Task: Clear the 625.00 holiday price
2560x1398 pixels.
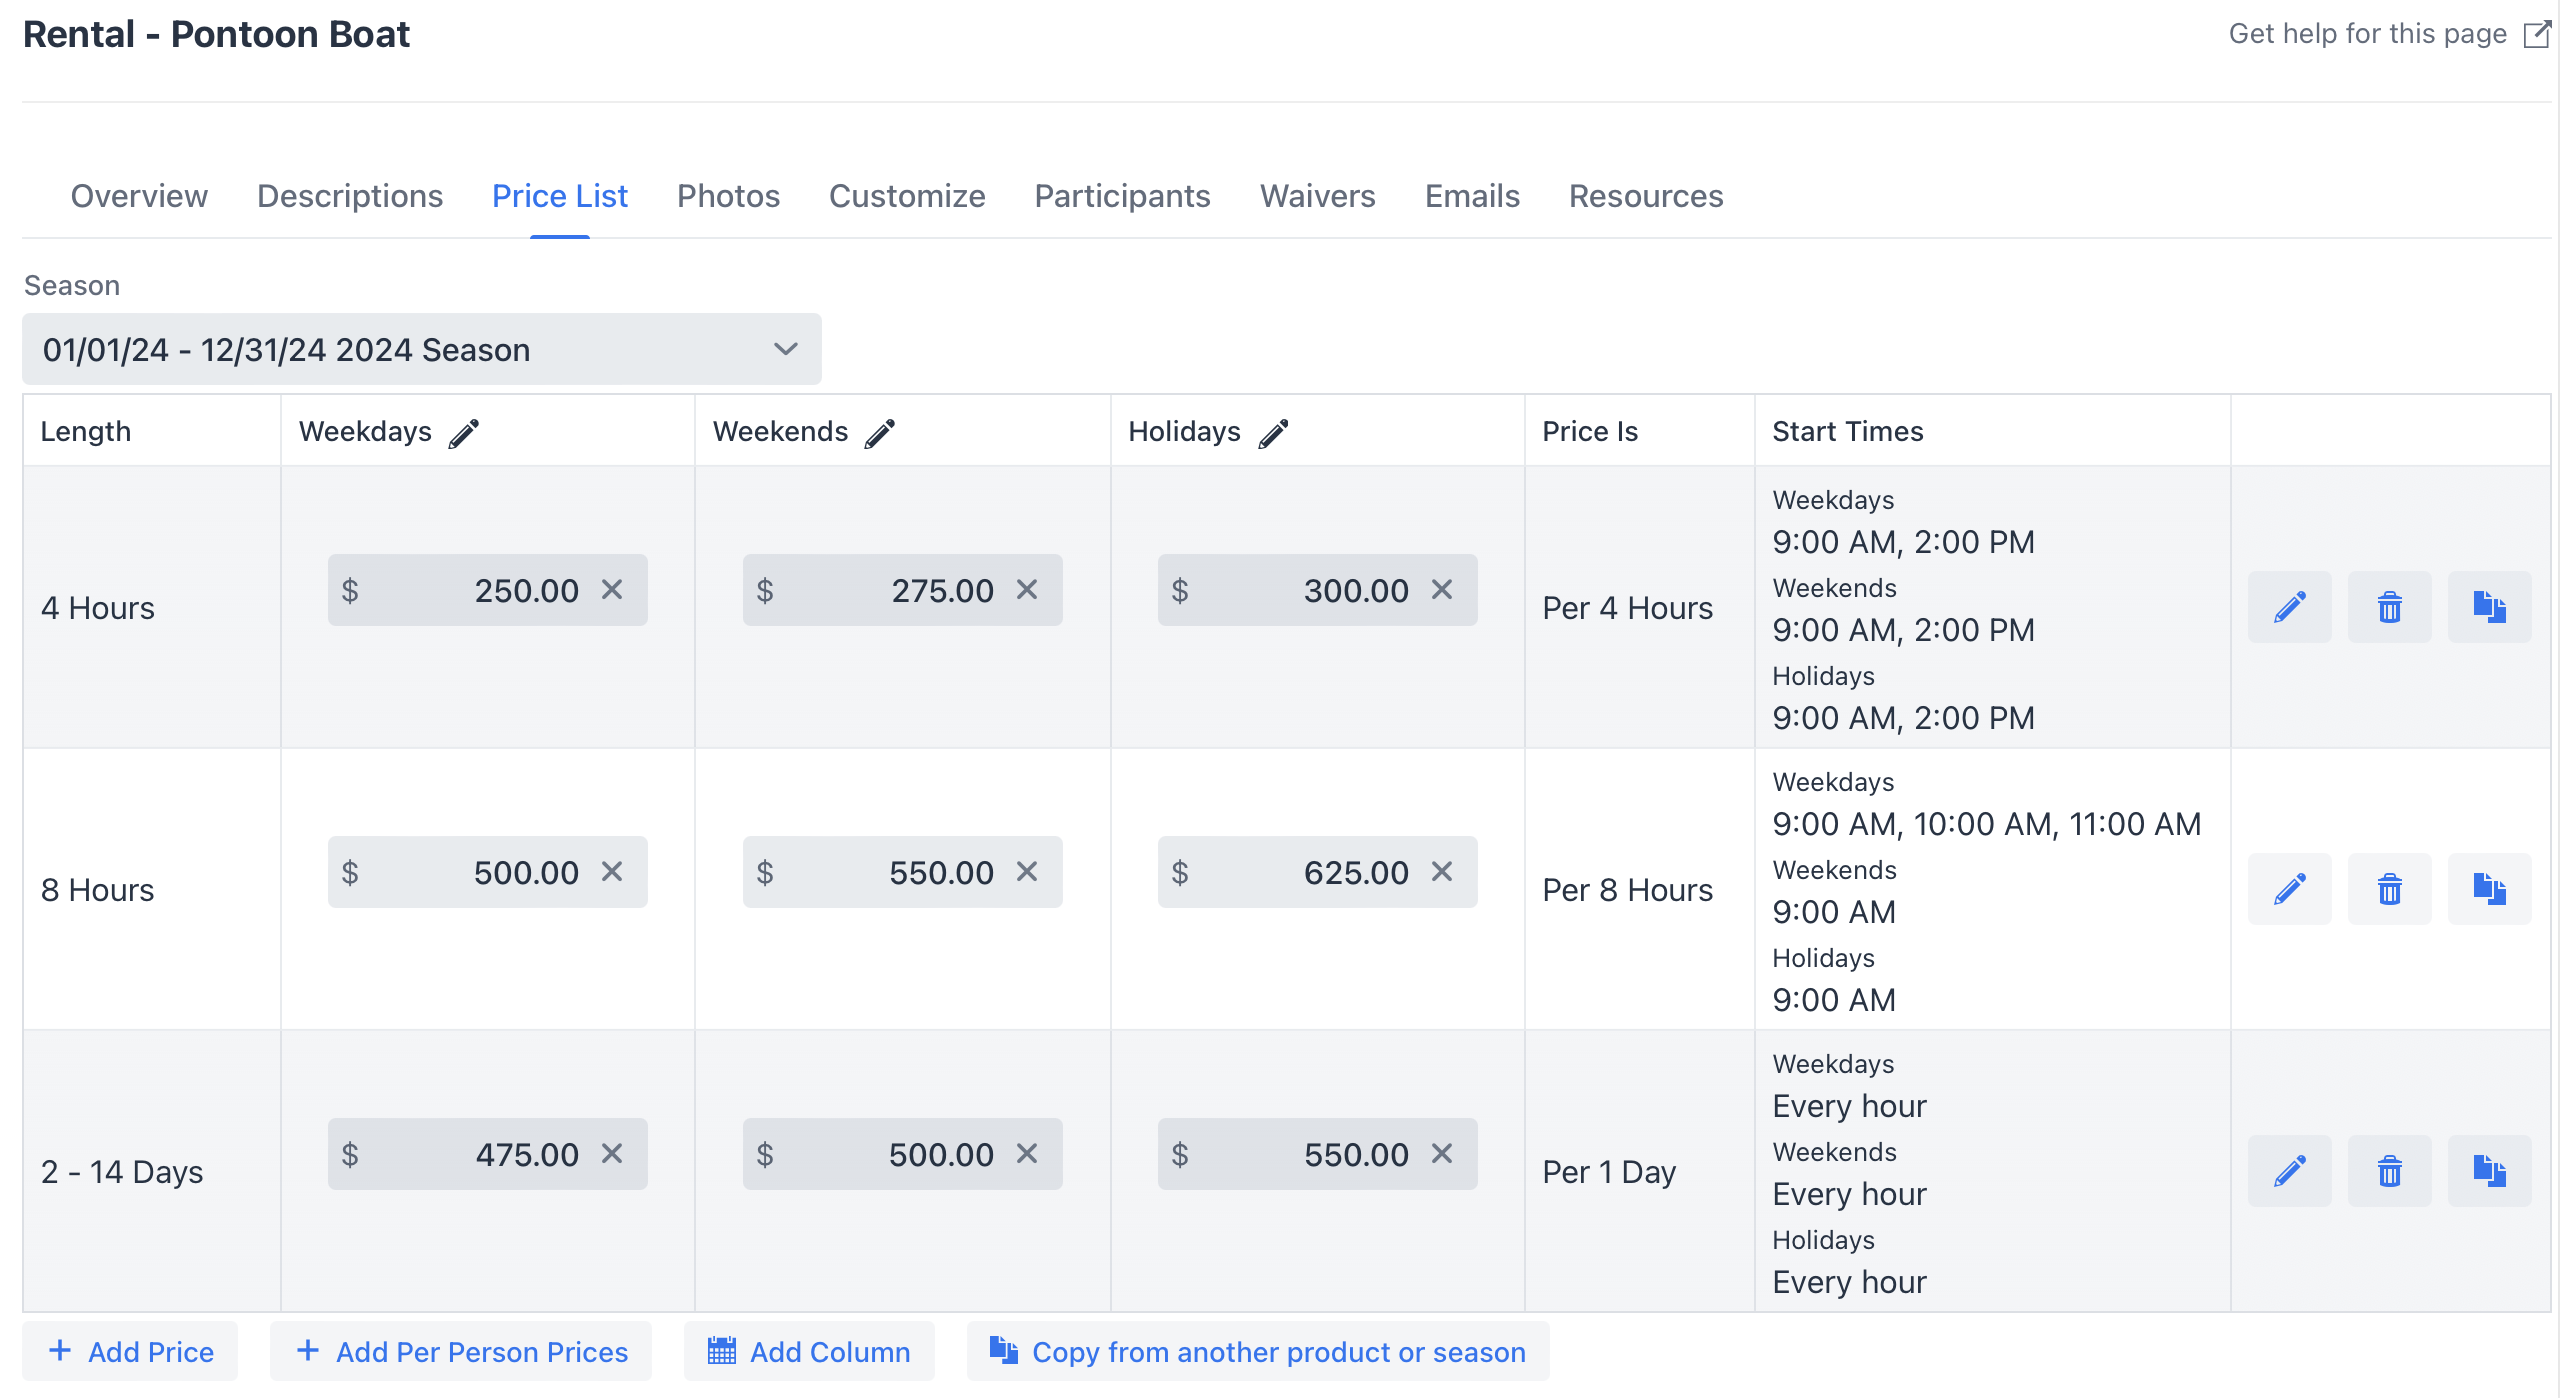Action: [1442, 872]
